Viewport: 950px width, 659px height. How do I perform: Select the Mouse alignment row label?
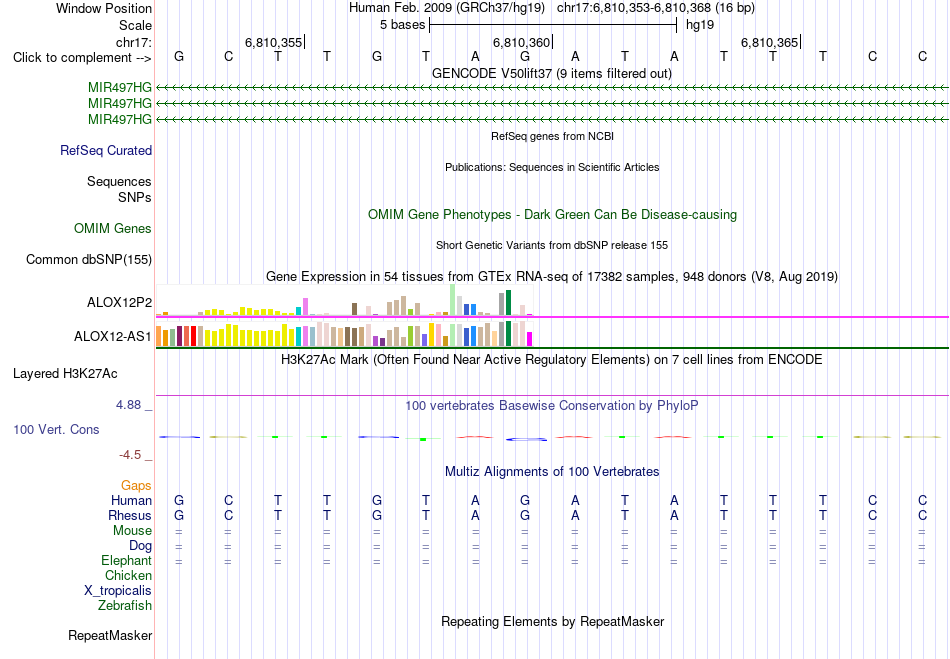pos(132,531)
